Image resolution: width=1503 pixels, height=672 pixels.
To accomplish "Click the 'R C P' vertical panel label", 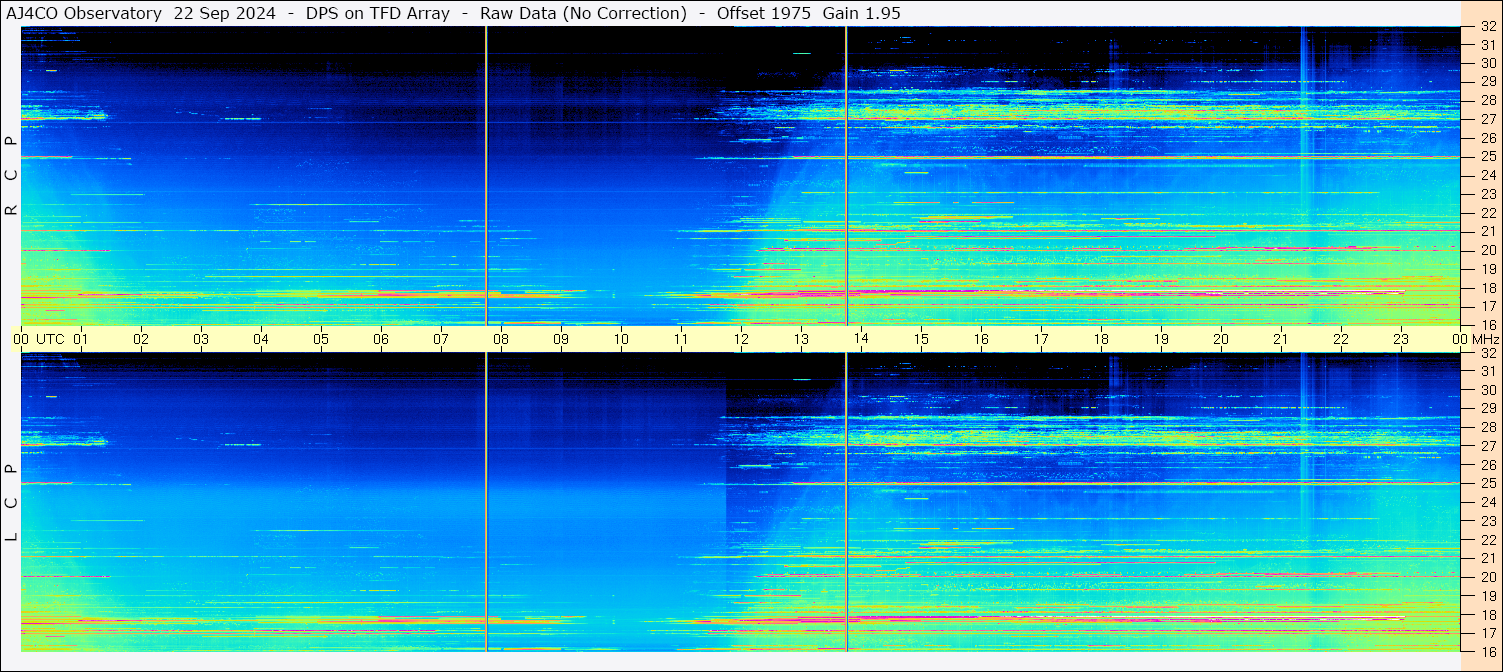I will point(12,176).
